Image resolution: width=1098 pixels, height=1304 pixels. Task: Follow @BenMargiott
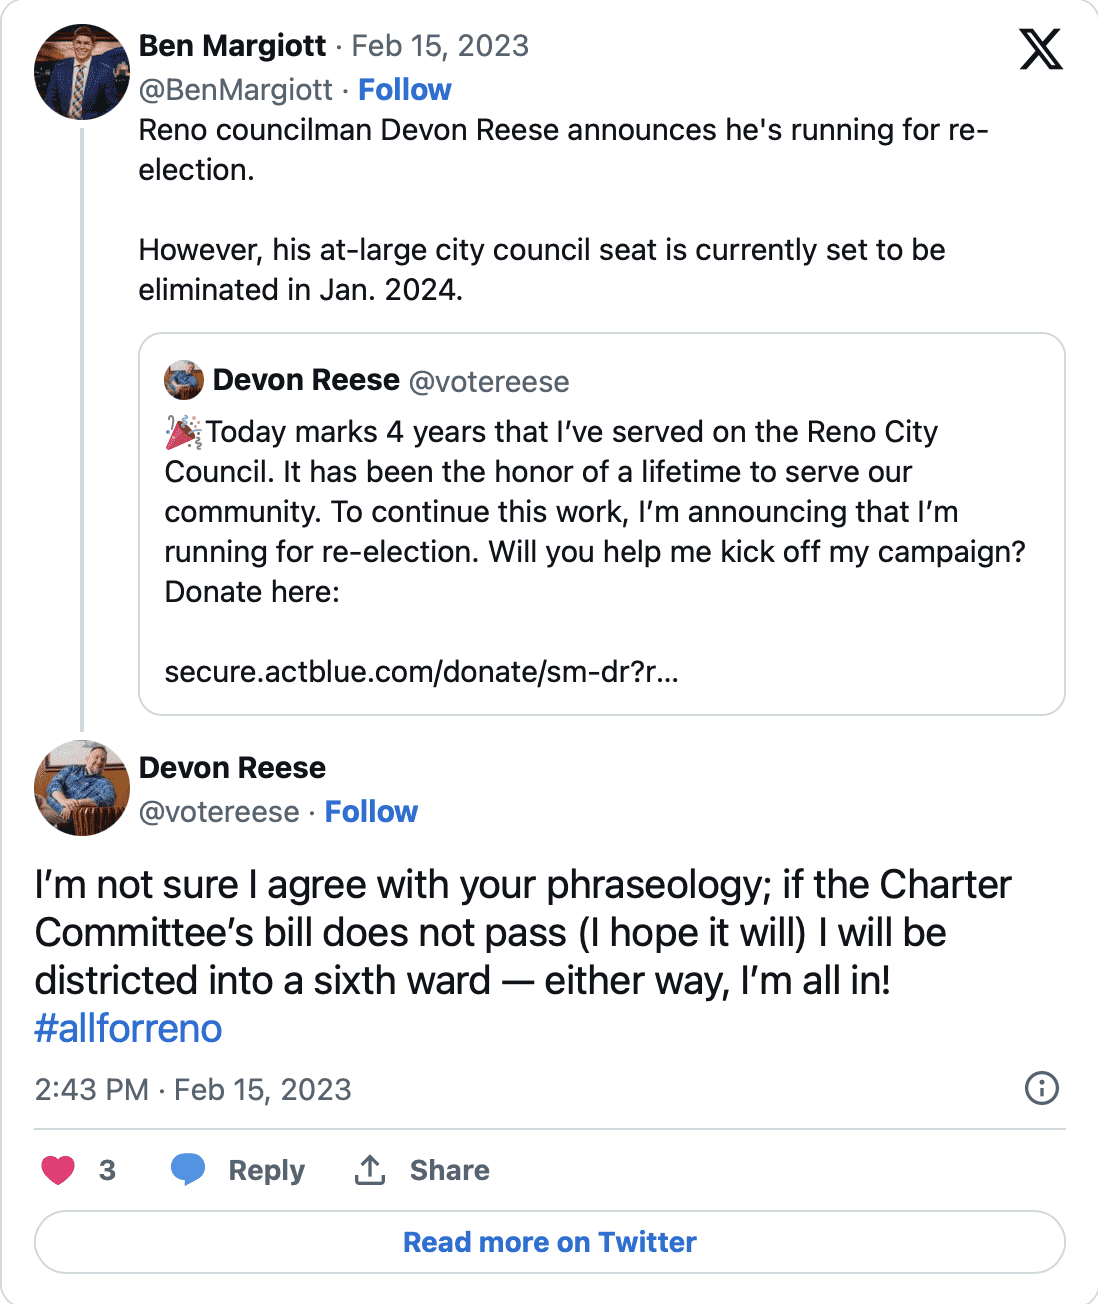pos(405,90)
